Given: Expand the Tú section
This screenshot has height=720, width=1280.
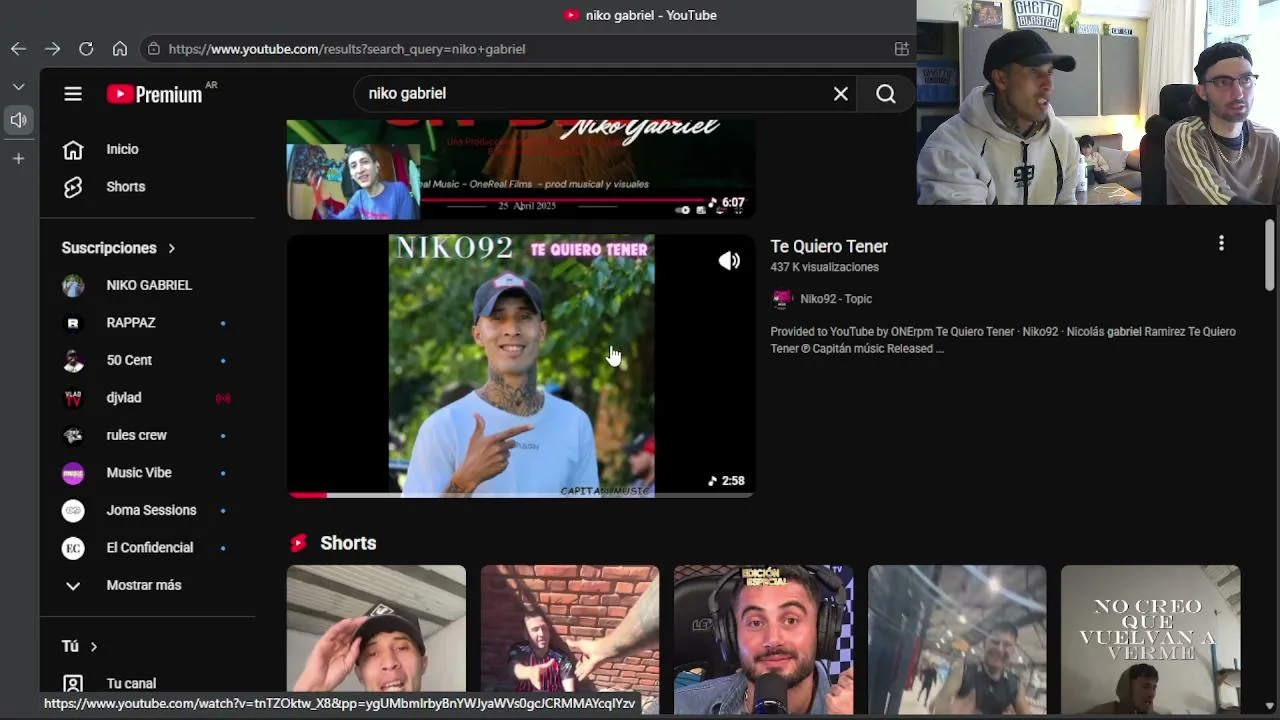Looking at the screenshot, I should click(x=80, y=646).
